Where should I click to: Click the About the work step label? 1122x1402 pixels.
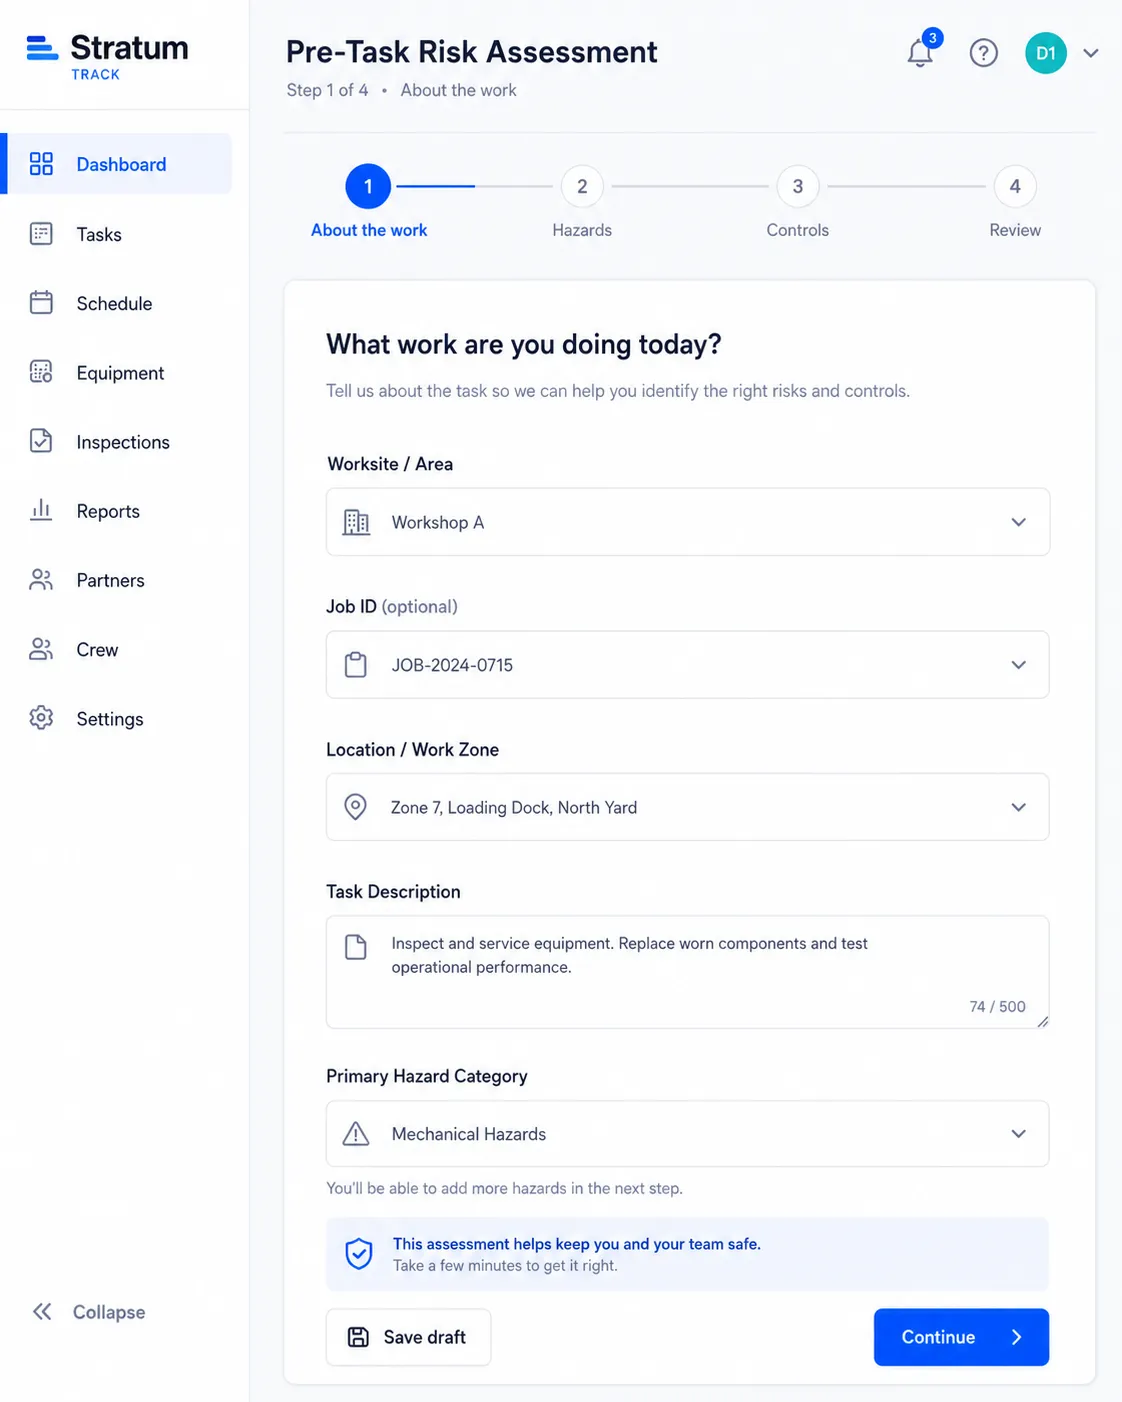pyautogui.click(x=369, y=230)
